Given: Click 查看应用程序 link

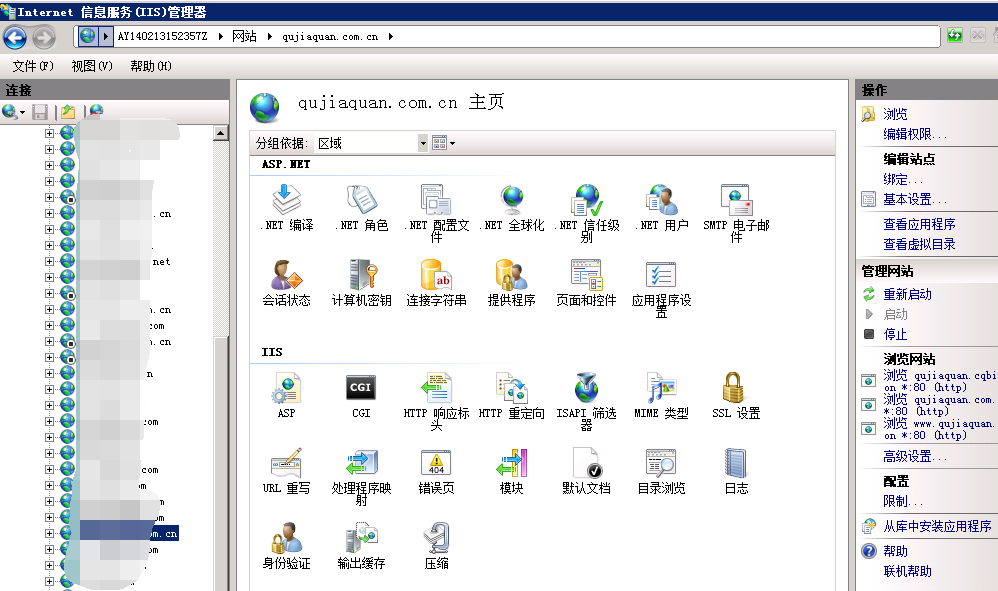Looking at the screenshot, I should 919,225.
